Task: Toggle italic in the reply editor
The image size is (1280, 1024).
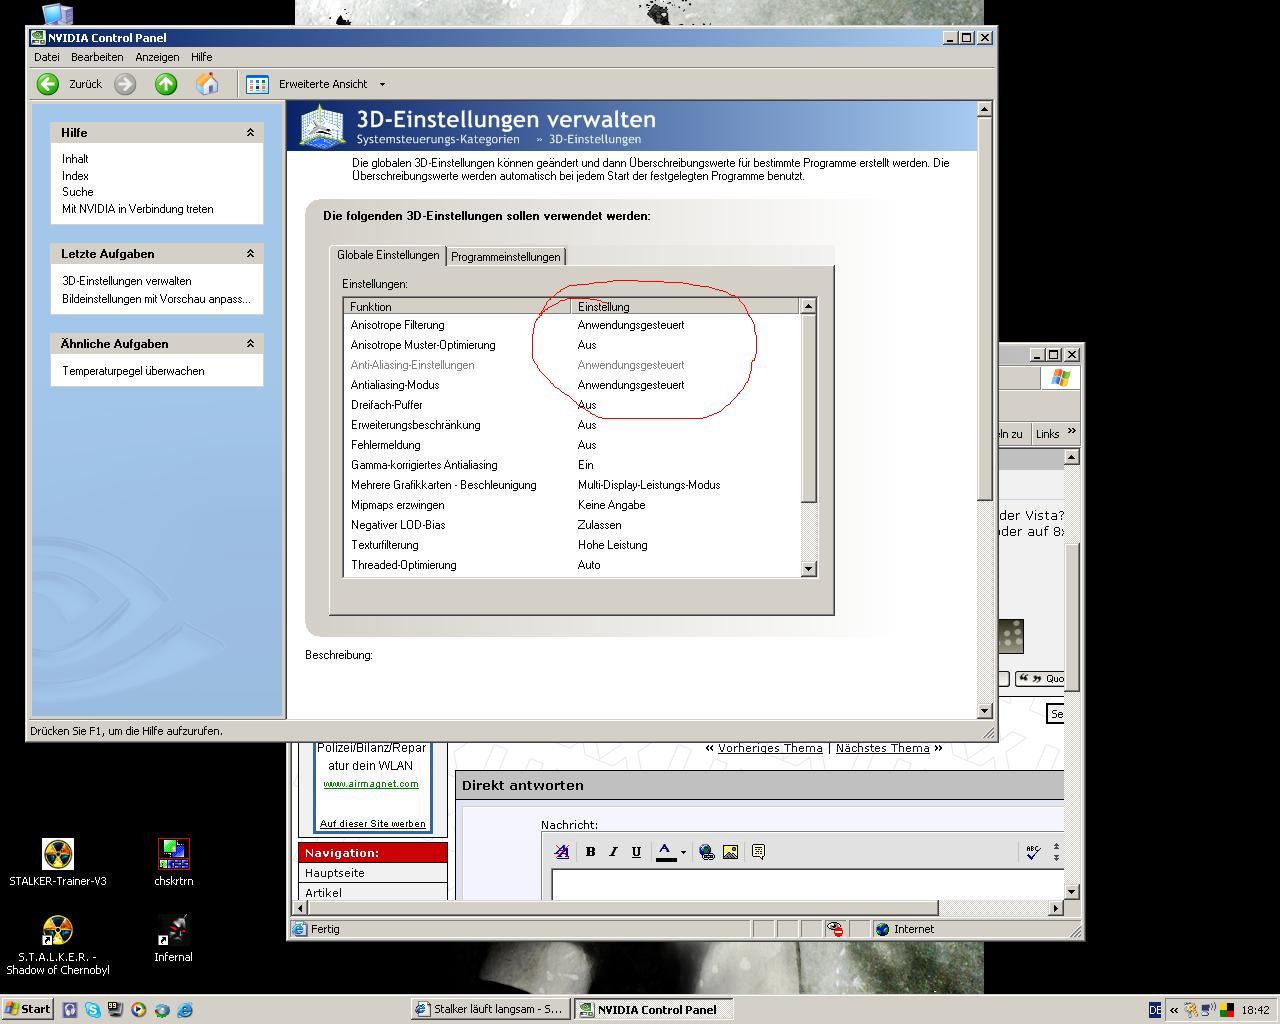Action: [x=613, y=852]
